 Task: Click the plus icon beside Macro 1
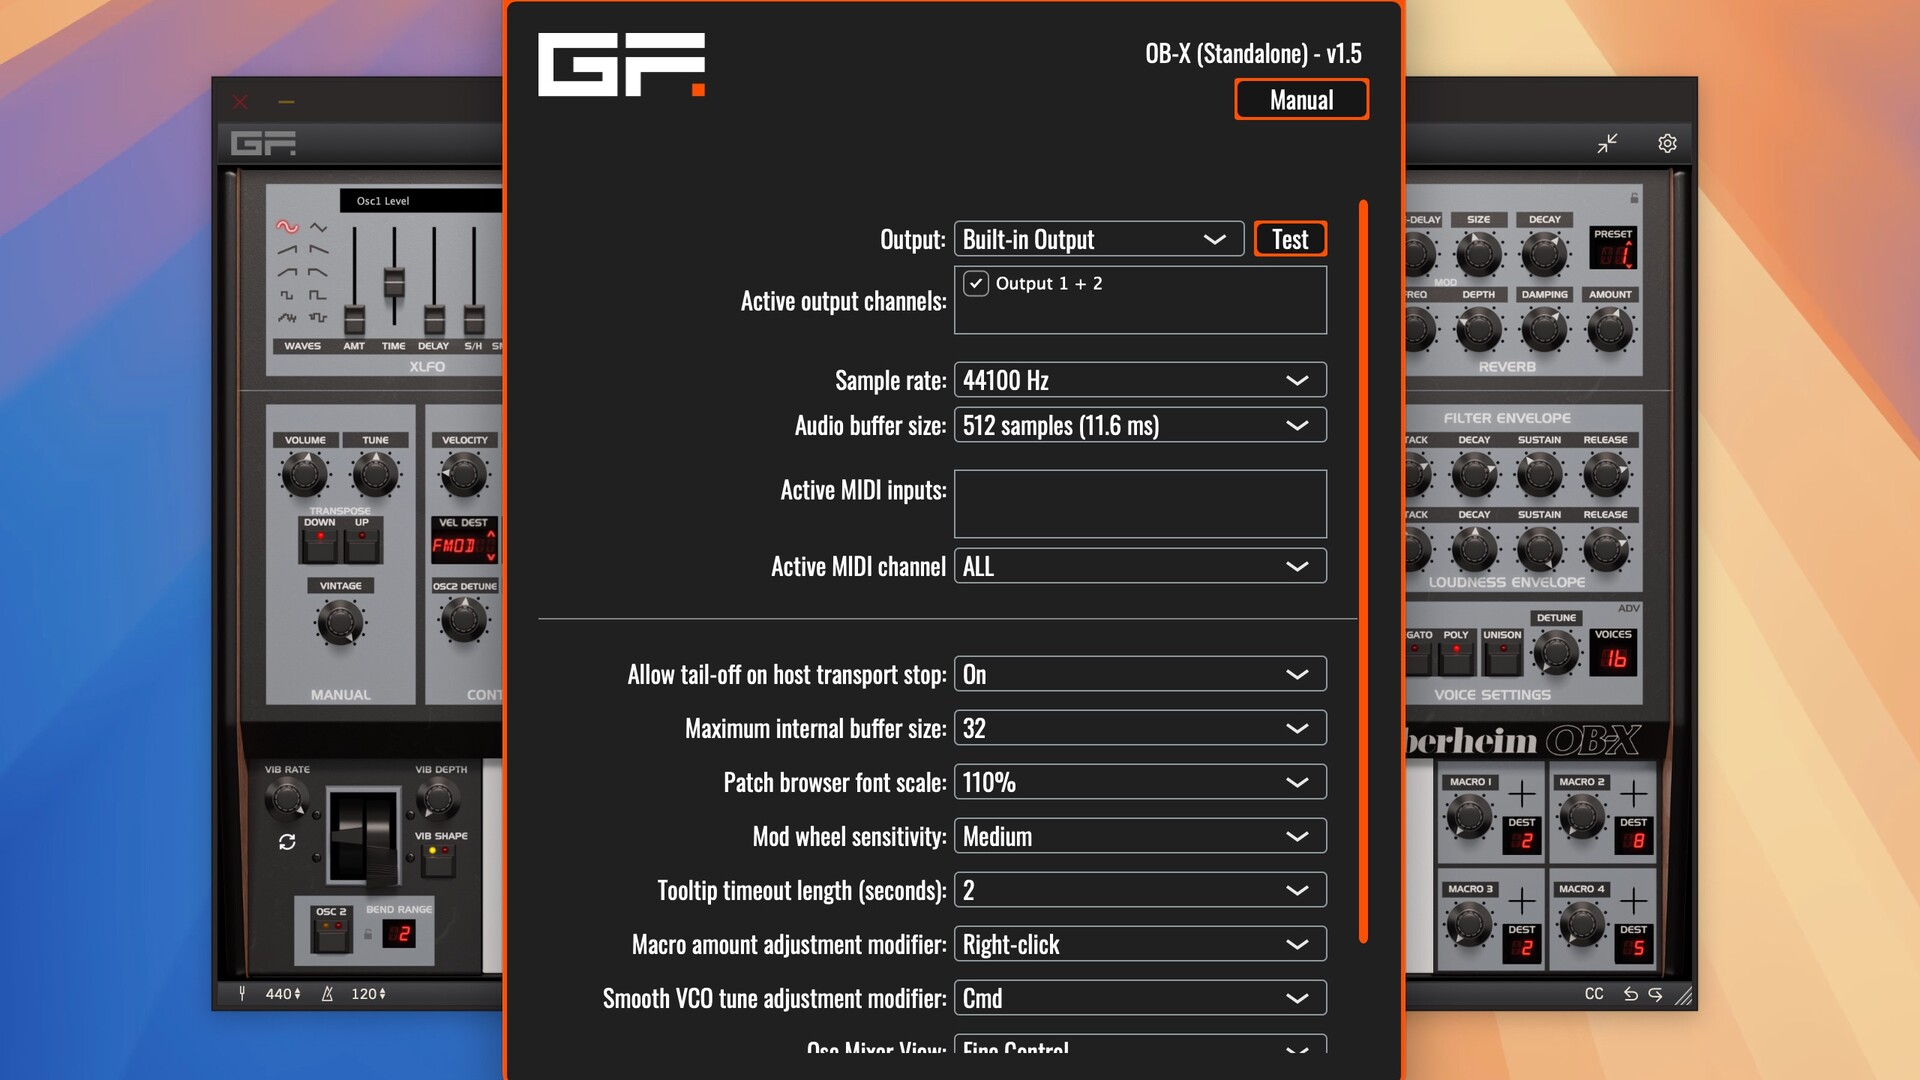click(x=1522, y=794)
